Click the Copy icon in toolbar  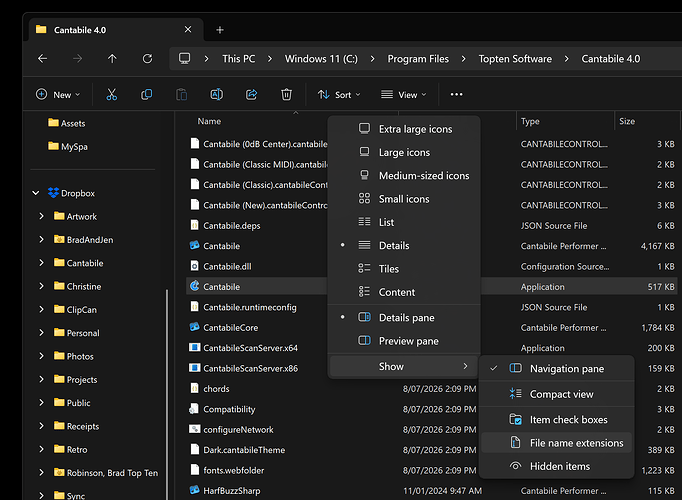click(147, 94)
